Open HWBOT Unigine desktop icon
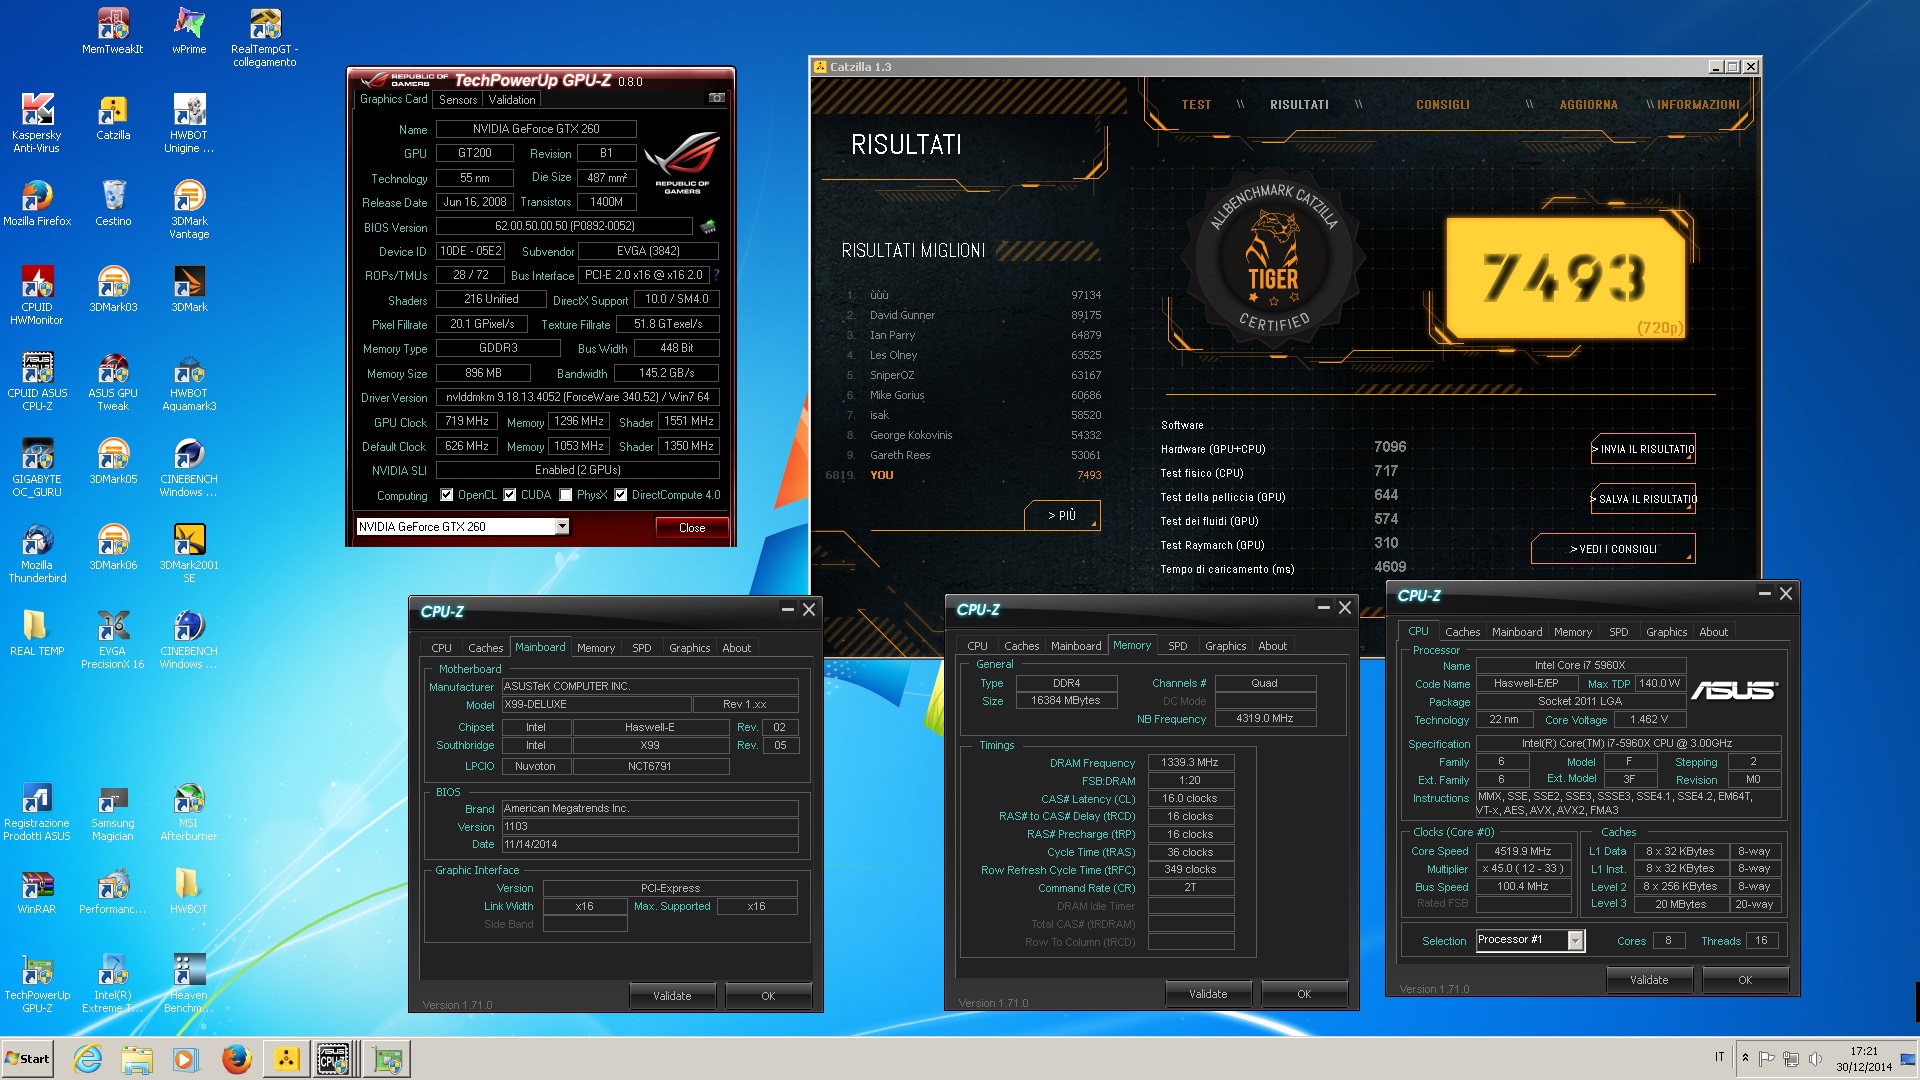The height and width of the screenshot is (1080, 1920). coord(189,123)
